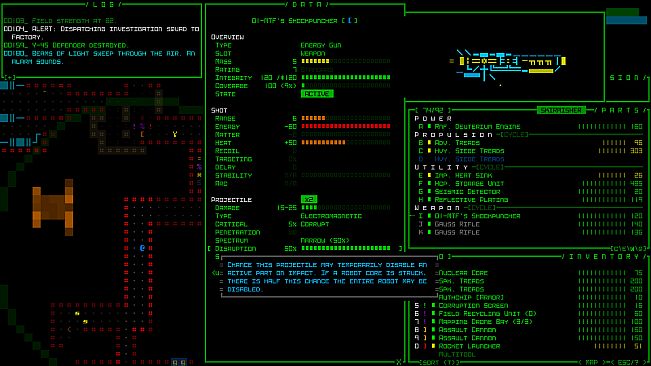Toggle the slot K Gauss Rifle state square
Screen dimensions: 651x366
point(429,232)
